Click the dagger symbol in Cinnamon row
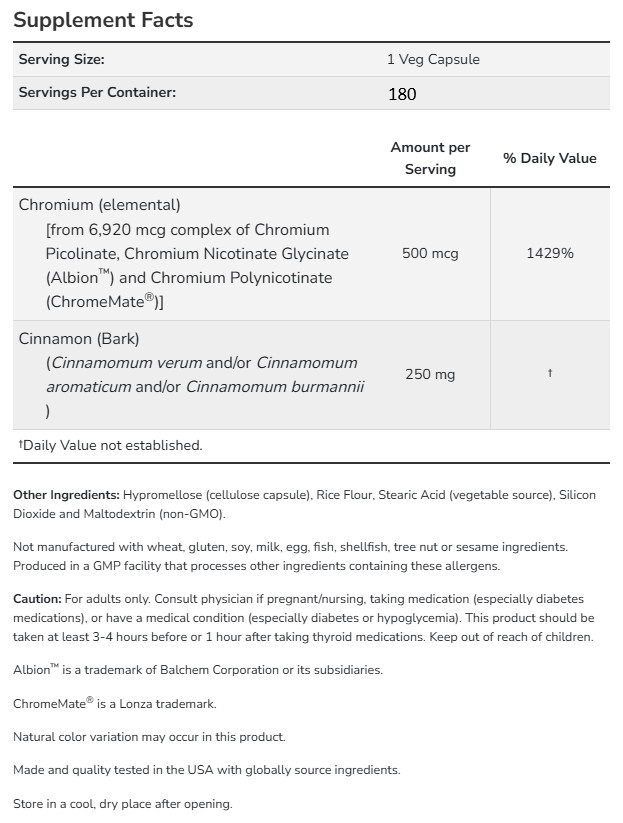The width and height of the screenshot is (623, 823). [550, 373]
